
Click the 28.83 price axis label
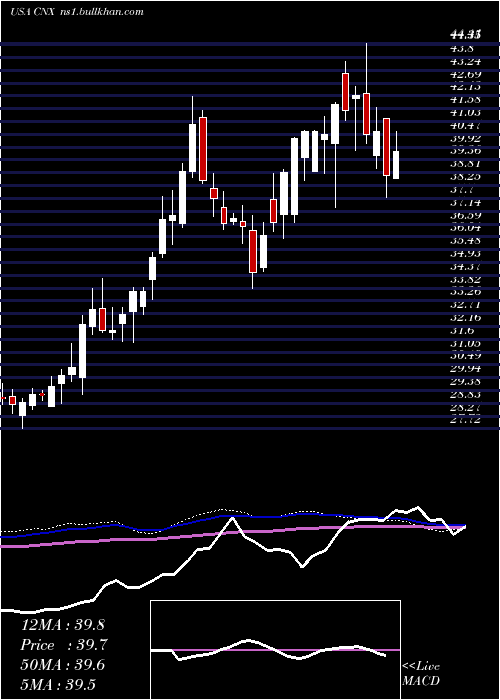point(465,394)
